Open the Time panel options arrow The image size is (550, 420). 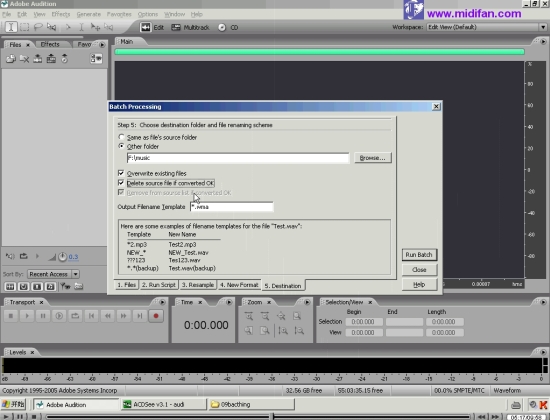tap(229, 302)
